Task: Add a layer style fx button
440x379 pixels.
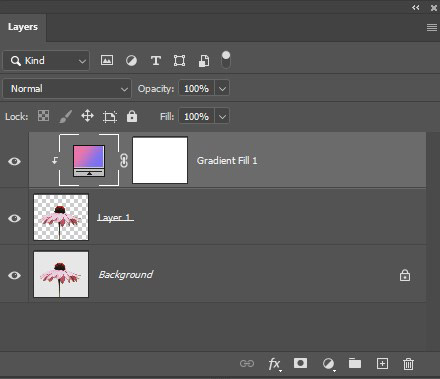Action: (275, 364)
